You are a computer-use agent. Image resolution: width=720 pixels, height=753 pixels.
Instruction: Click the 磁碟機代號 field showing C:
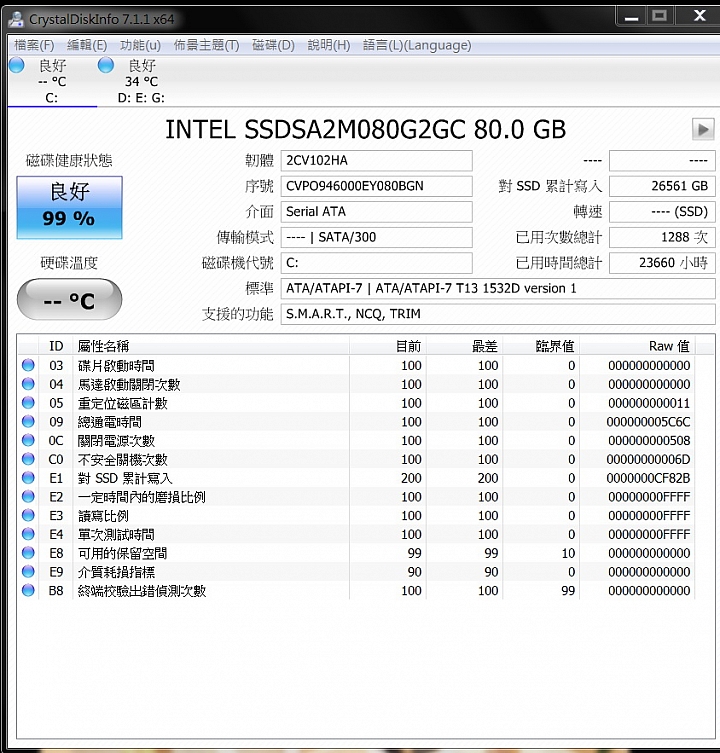tap(377, 263)
